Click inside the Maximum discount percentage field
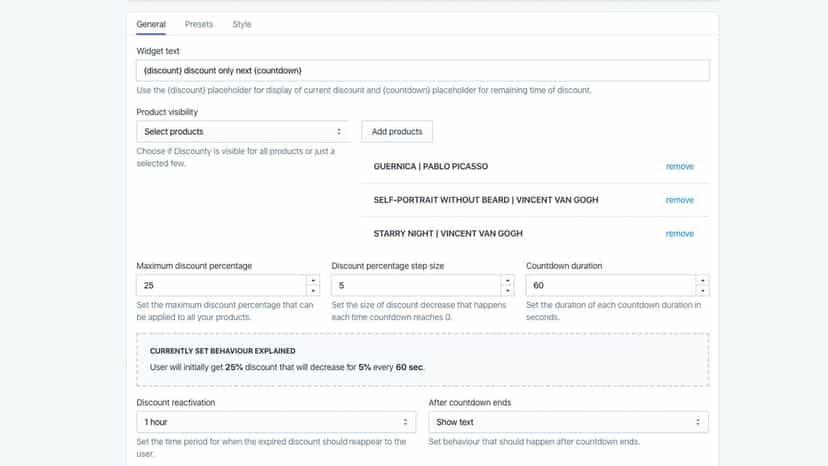This screenshot has height=466, width=828. [222, 285]
